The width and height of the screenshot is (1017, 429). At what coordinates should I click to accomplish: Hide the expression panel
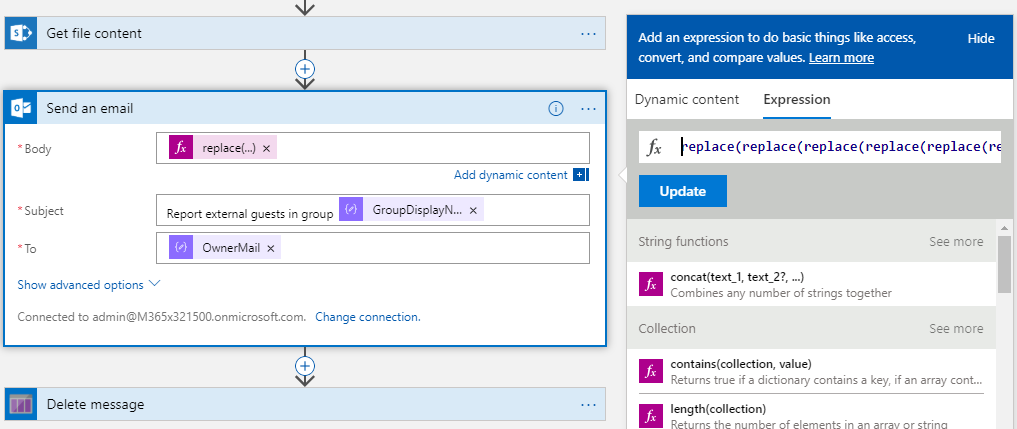click(981, 38)
